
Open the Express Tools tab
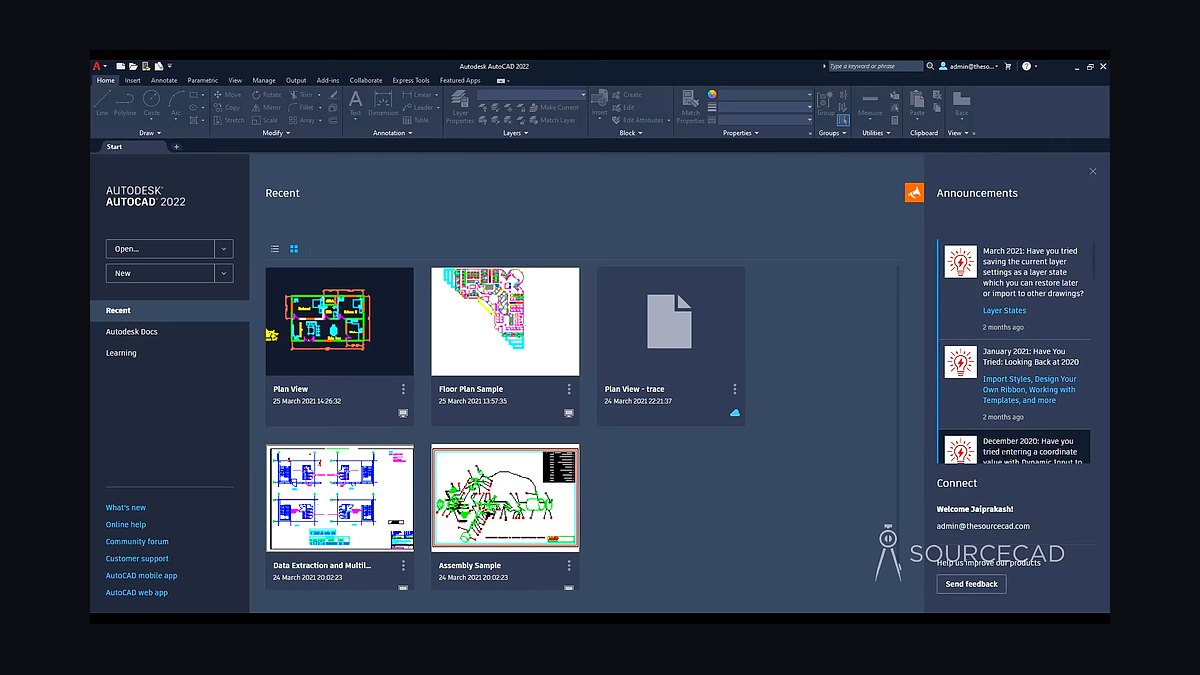tap(411, 80)
